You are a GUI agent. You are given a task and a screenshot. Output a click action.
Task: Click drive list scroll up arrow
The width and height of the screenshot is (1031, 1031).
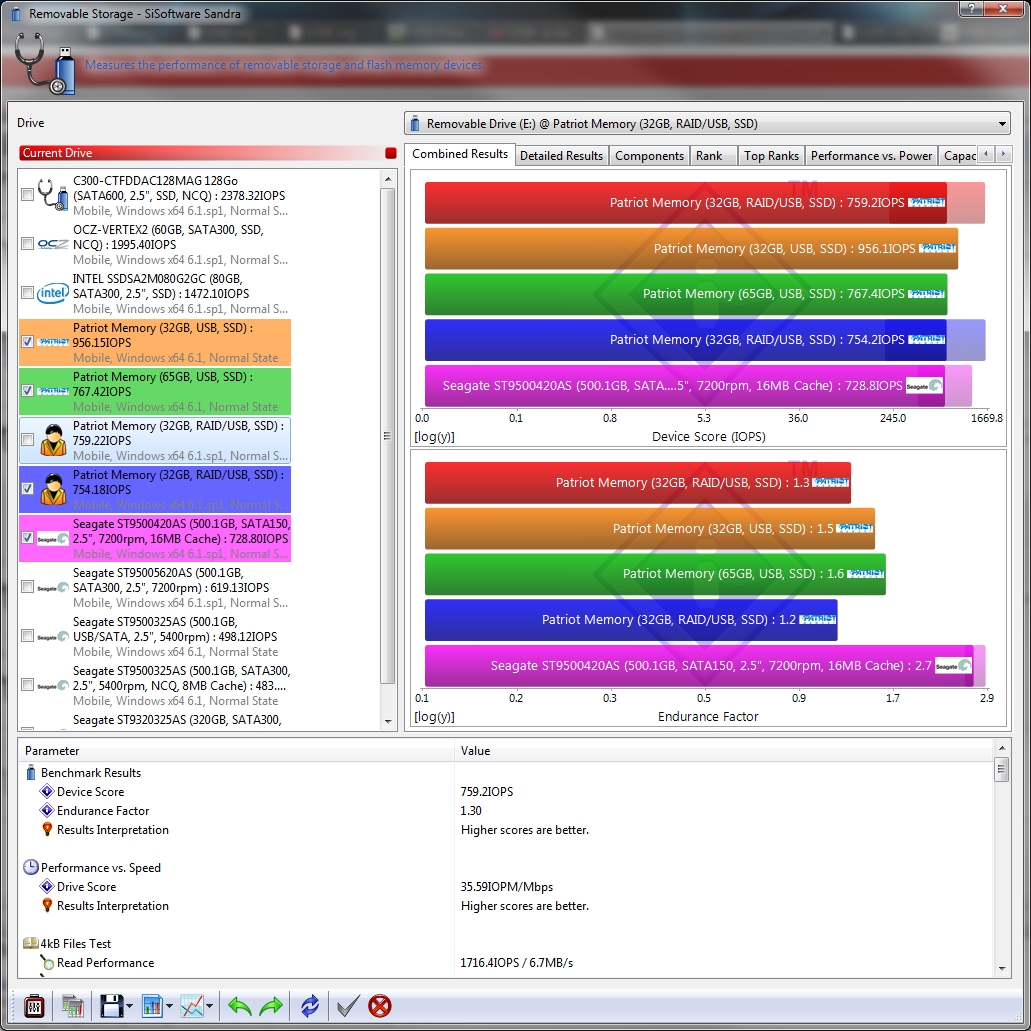388,179
